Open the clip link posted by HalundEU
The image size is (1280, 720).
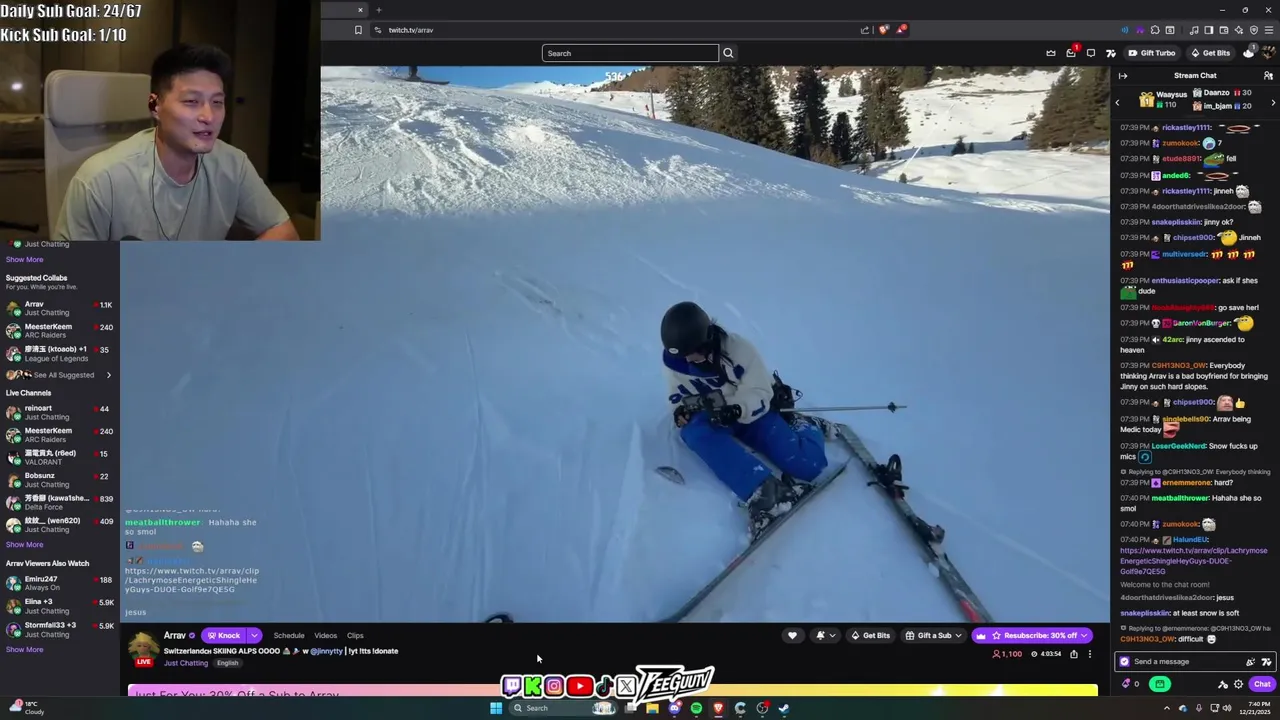point(1193,561)
